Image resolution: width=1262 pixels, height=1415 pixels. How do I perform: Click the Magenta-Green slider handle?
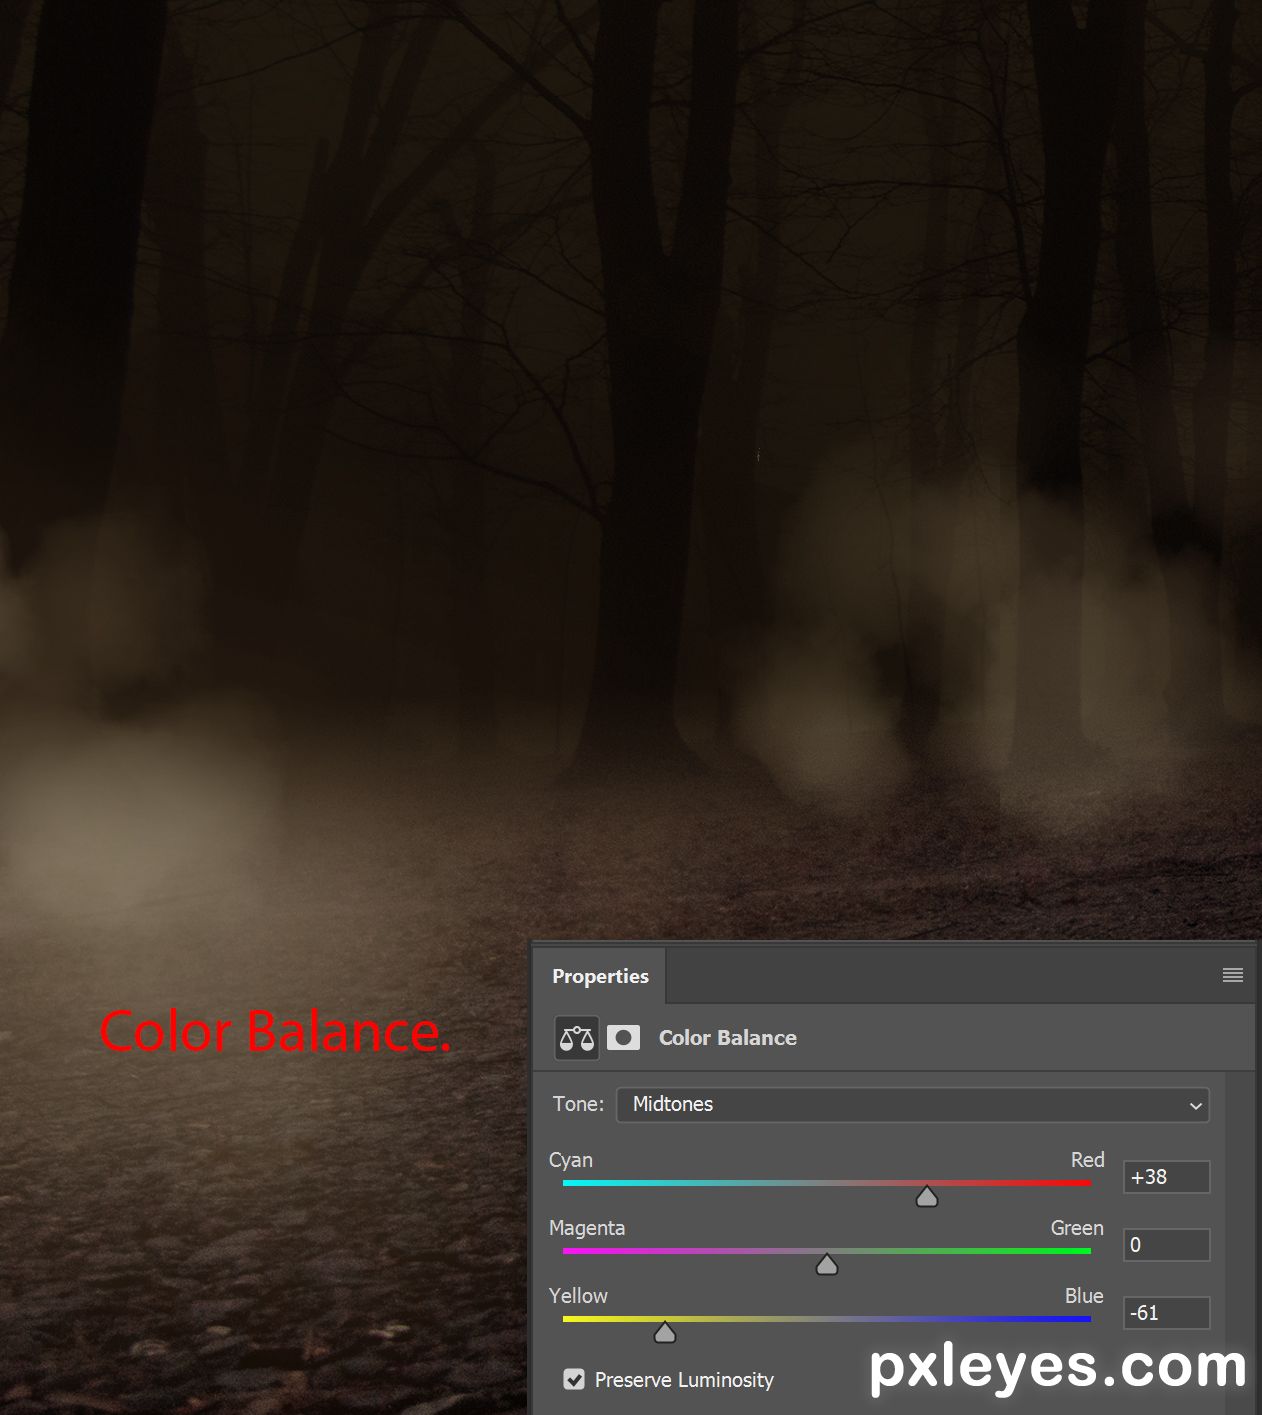826,1264
